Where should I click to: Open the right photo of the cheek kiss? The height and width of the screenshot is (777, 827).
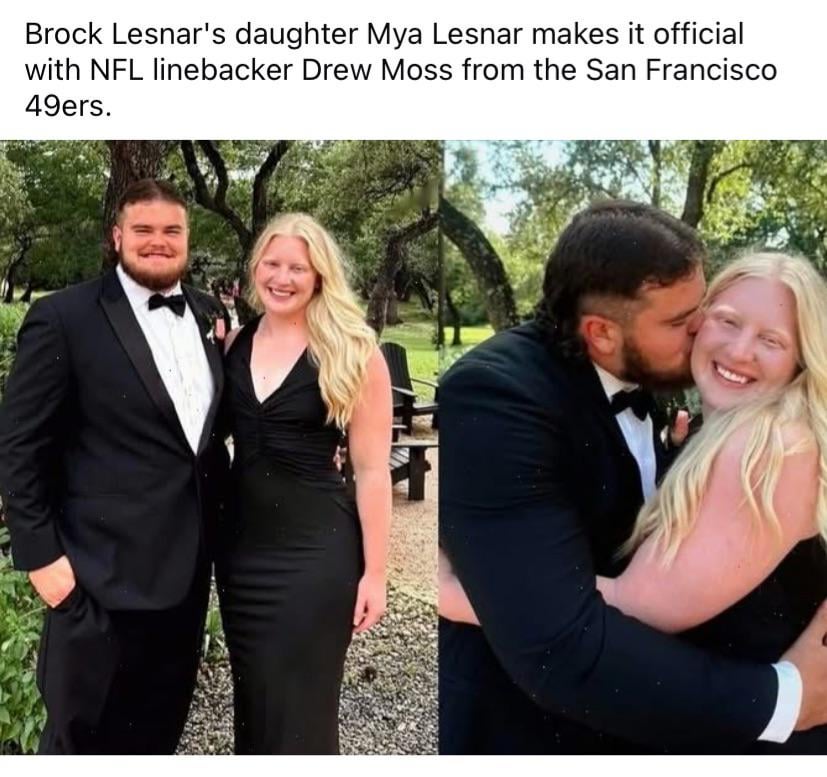tap(633, 447)
